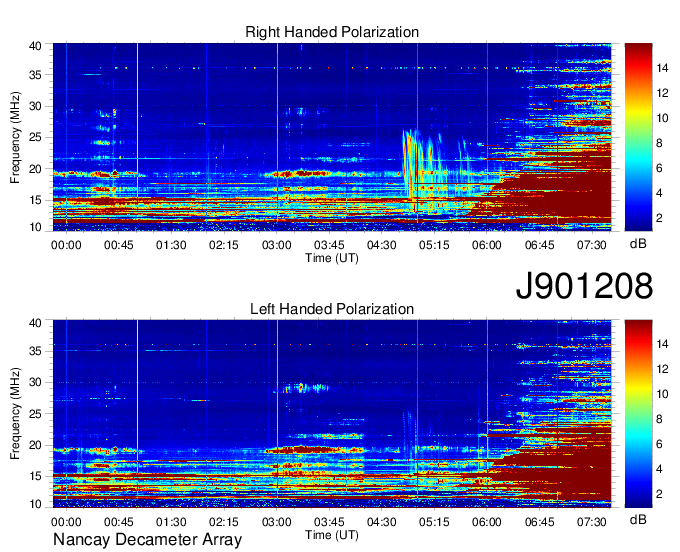
Task: Click the 30 MHz tick of right-handed plot
Action: pyautogui.click(x=35, y=106)
